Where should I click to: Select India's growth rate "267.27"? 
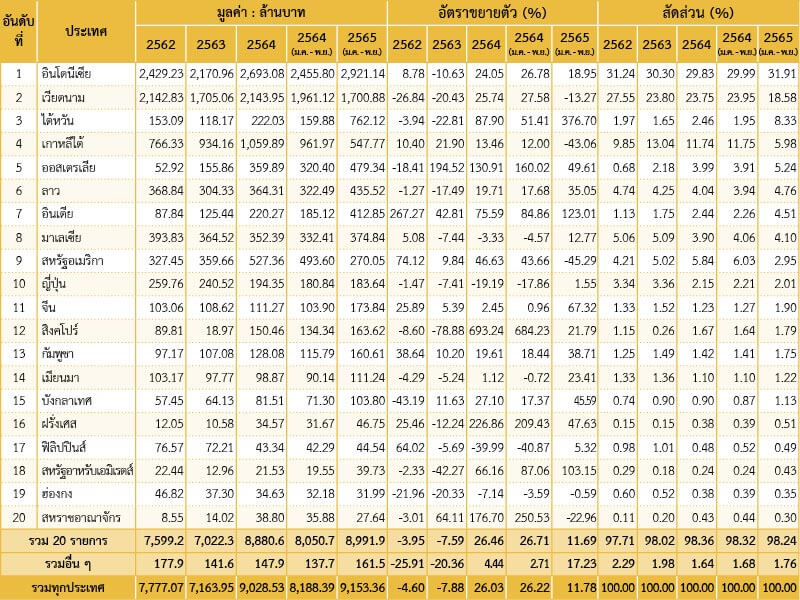pos(407,214)
